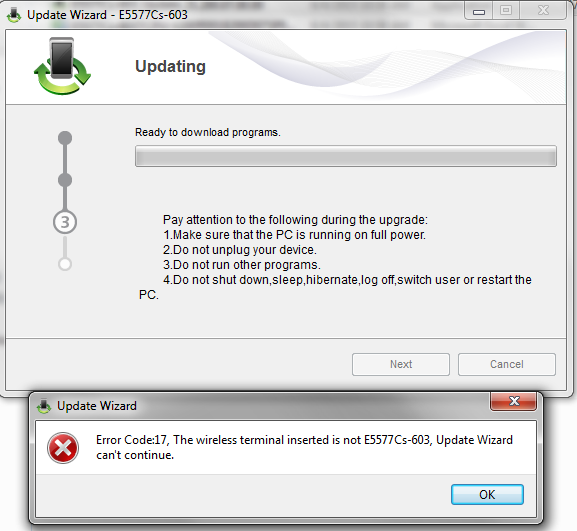Click the second step dot in tracker
The height and width of the screenshot is (531, 577).
65,180
